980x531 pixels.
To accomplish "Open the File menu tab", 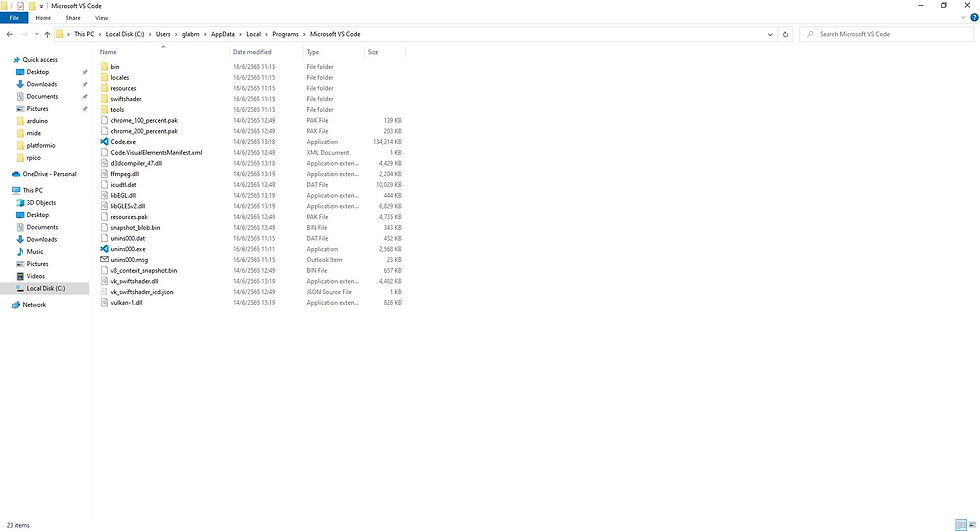I will pyautogui.click(x=14, y=18).
